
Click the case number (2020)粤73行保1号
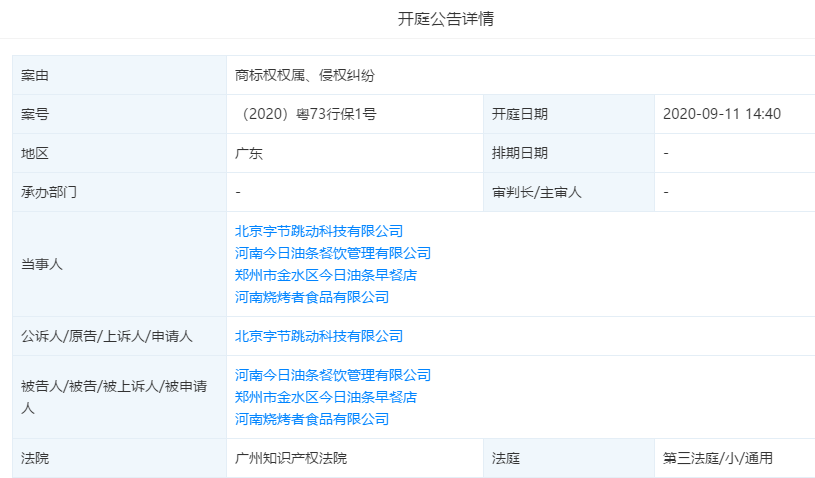[306, 114]
